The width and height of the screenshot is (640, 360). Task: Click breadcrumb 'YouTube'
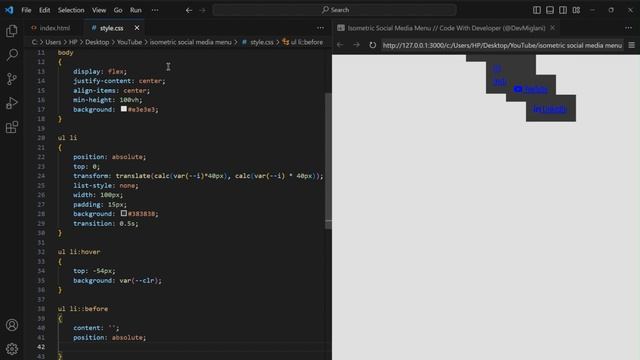tap(129, 42)
